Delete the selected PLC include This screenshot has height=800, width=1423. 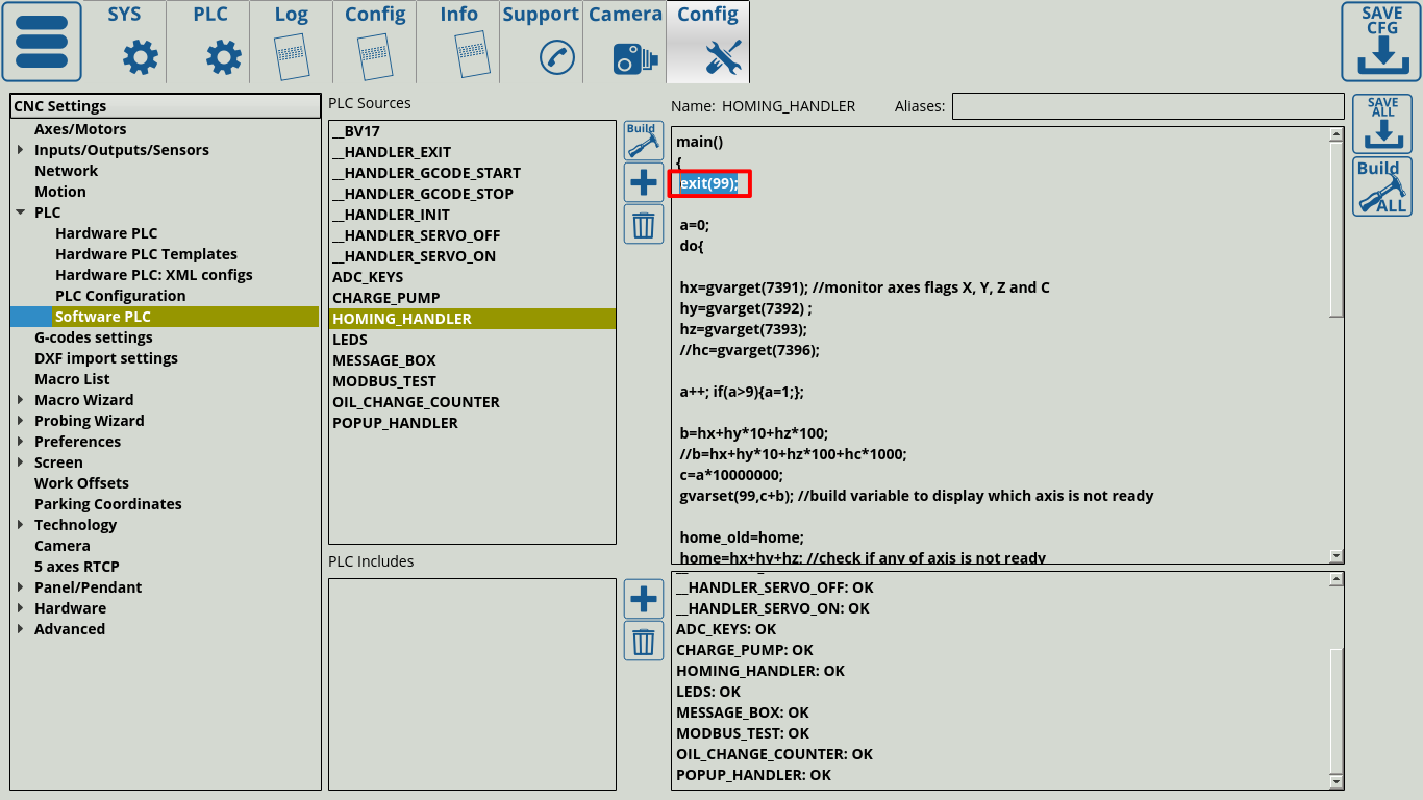(x=643, y=640)
